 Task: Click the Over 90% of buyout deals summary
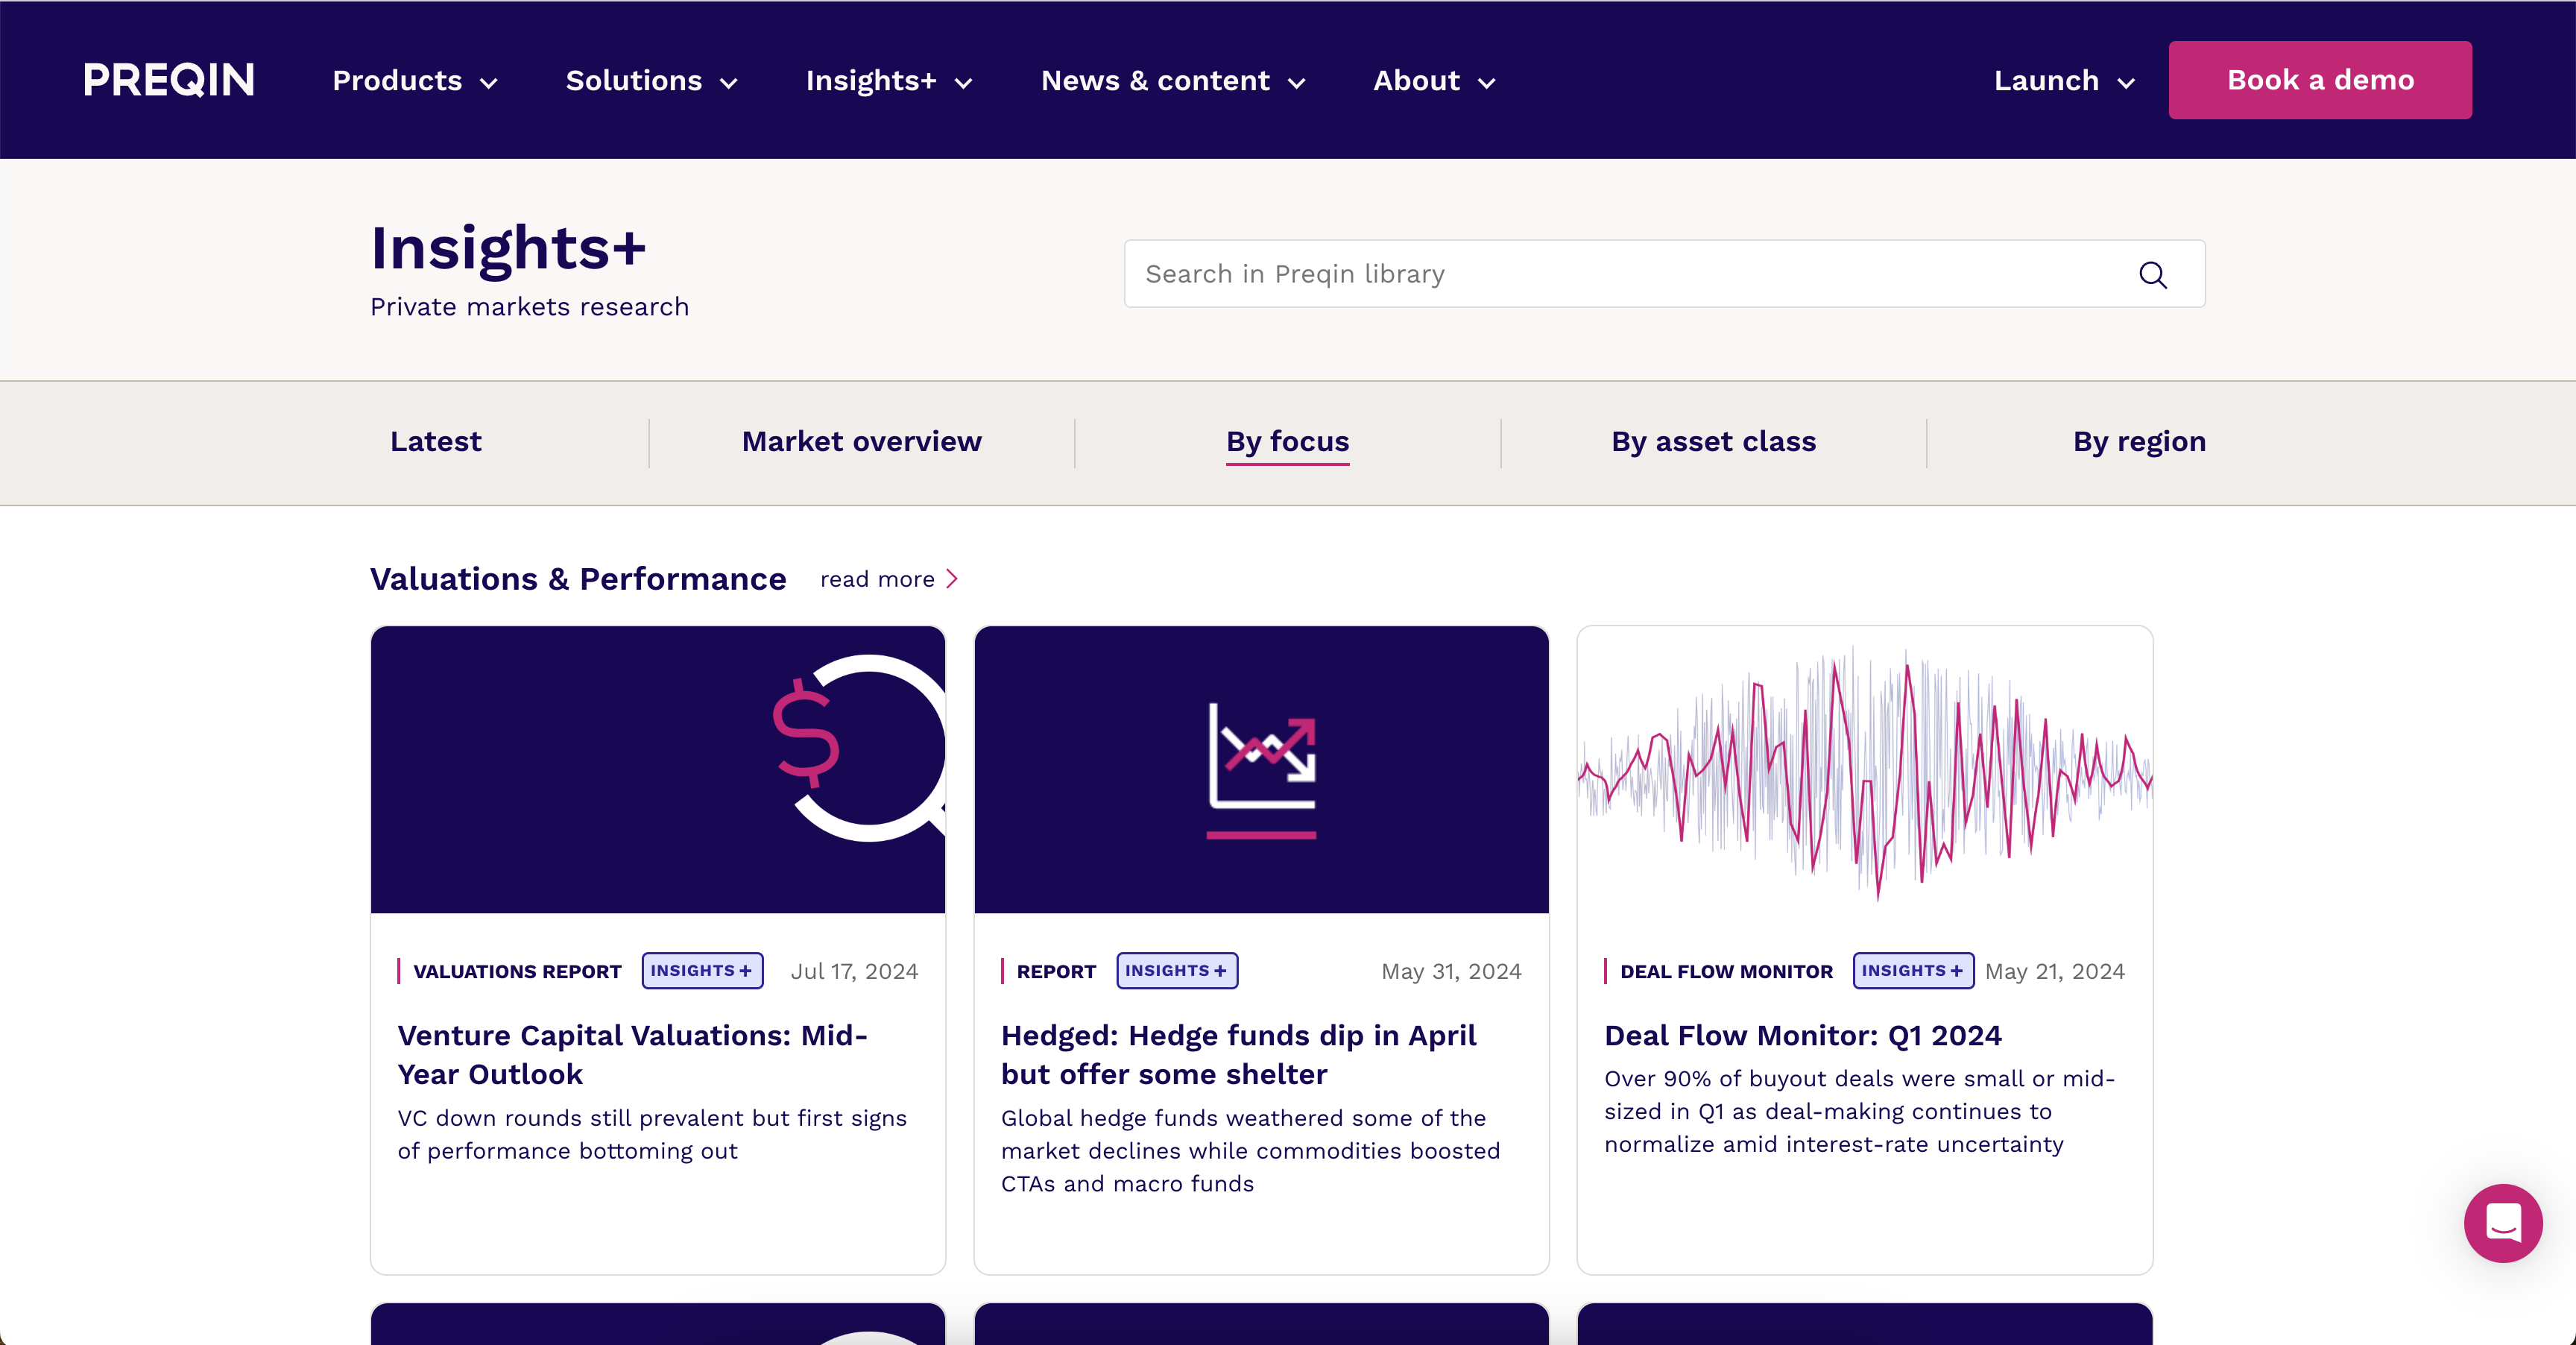1860,1111
